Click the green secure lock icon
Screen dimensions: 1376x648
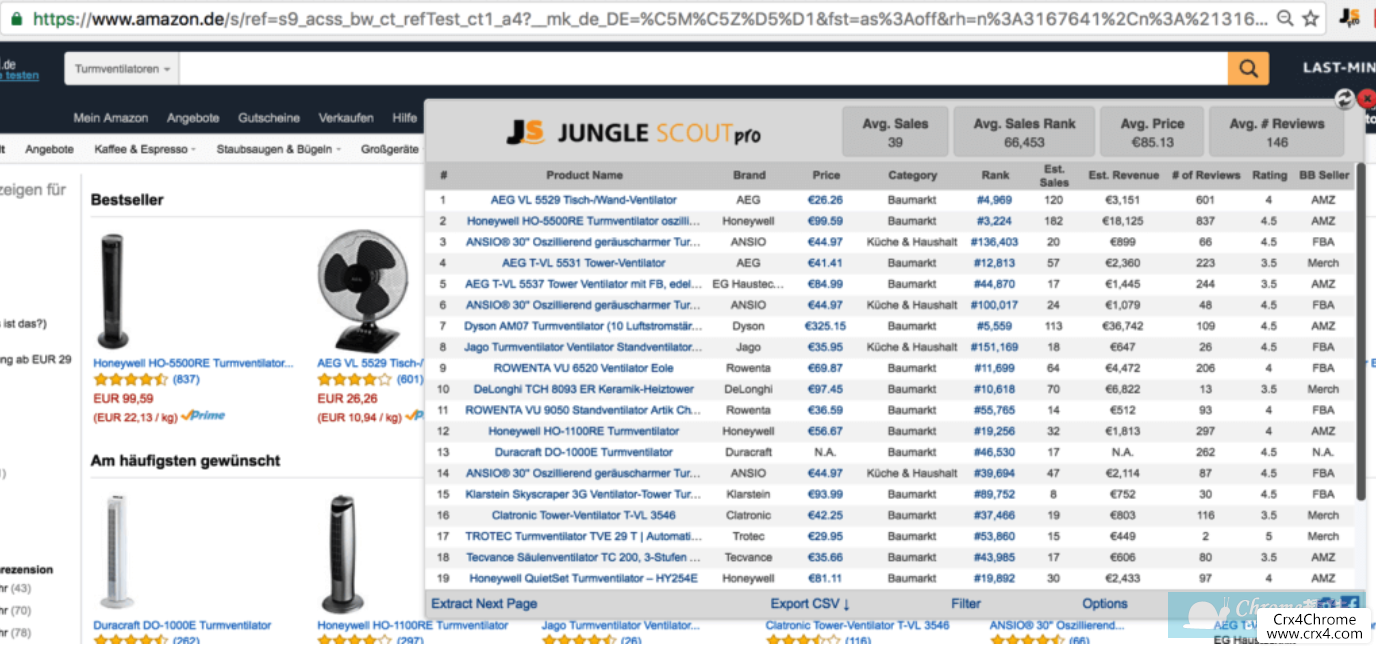[x=18, y=18]
